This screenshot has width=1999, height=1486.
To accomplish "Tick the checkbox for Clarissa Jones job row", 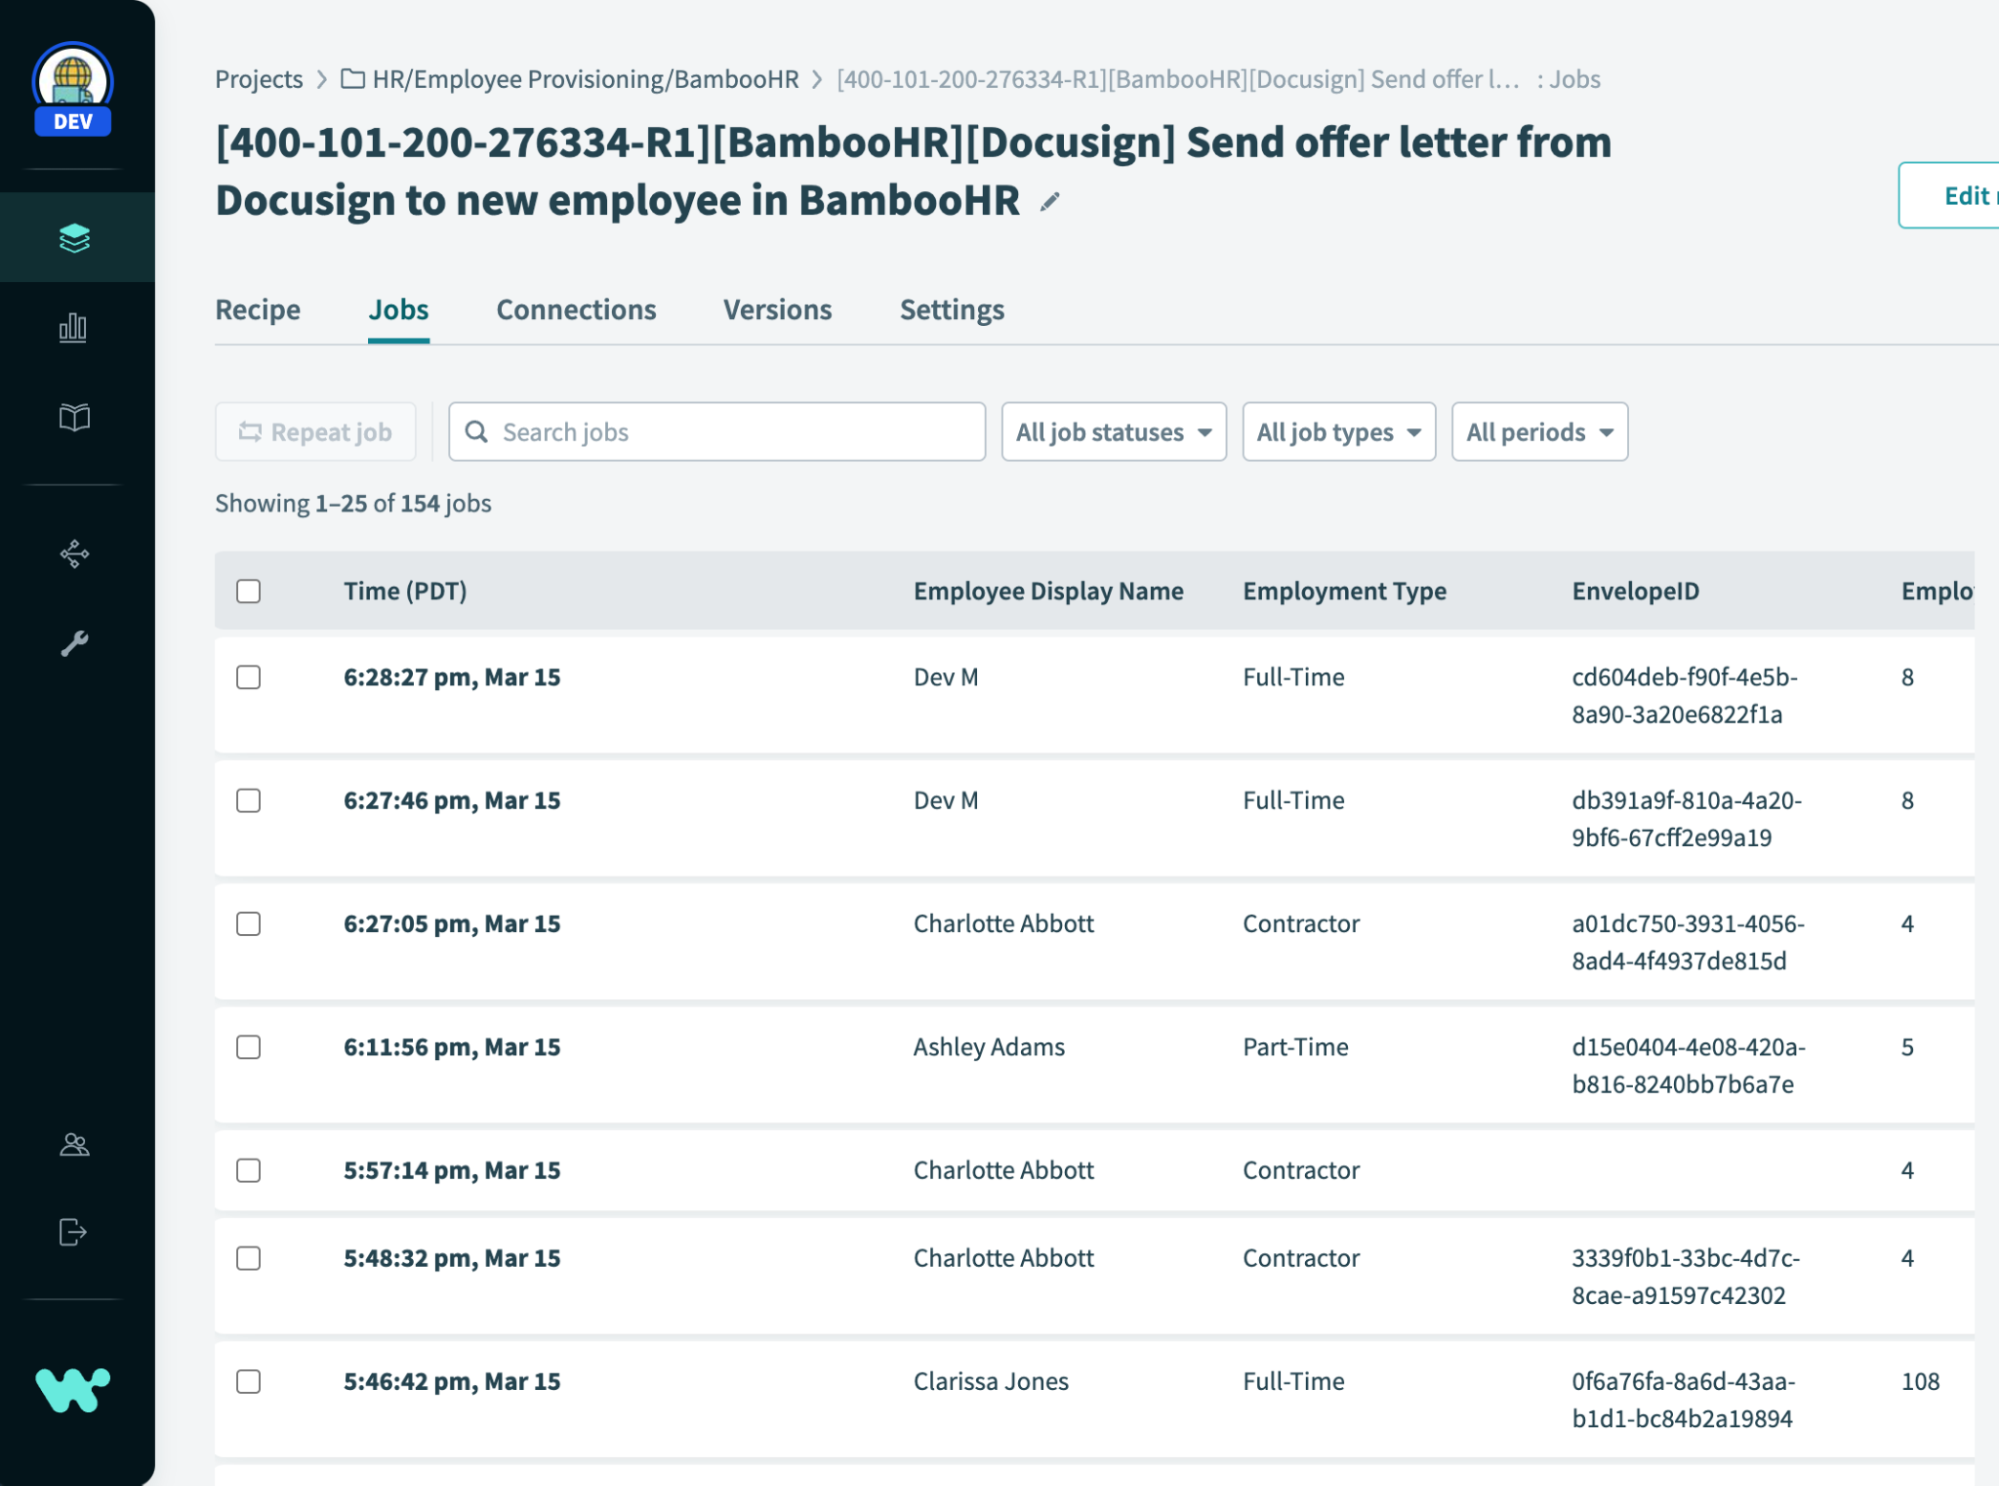I will (248, 1382).
